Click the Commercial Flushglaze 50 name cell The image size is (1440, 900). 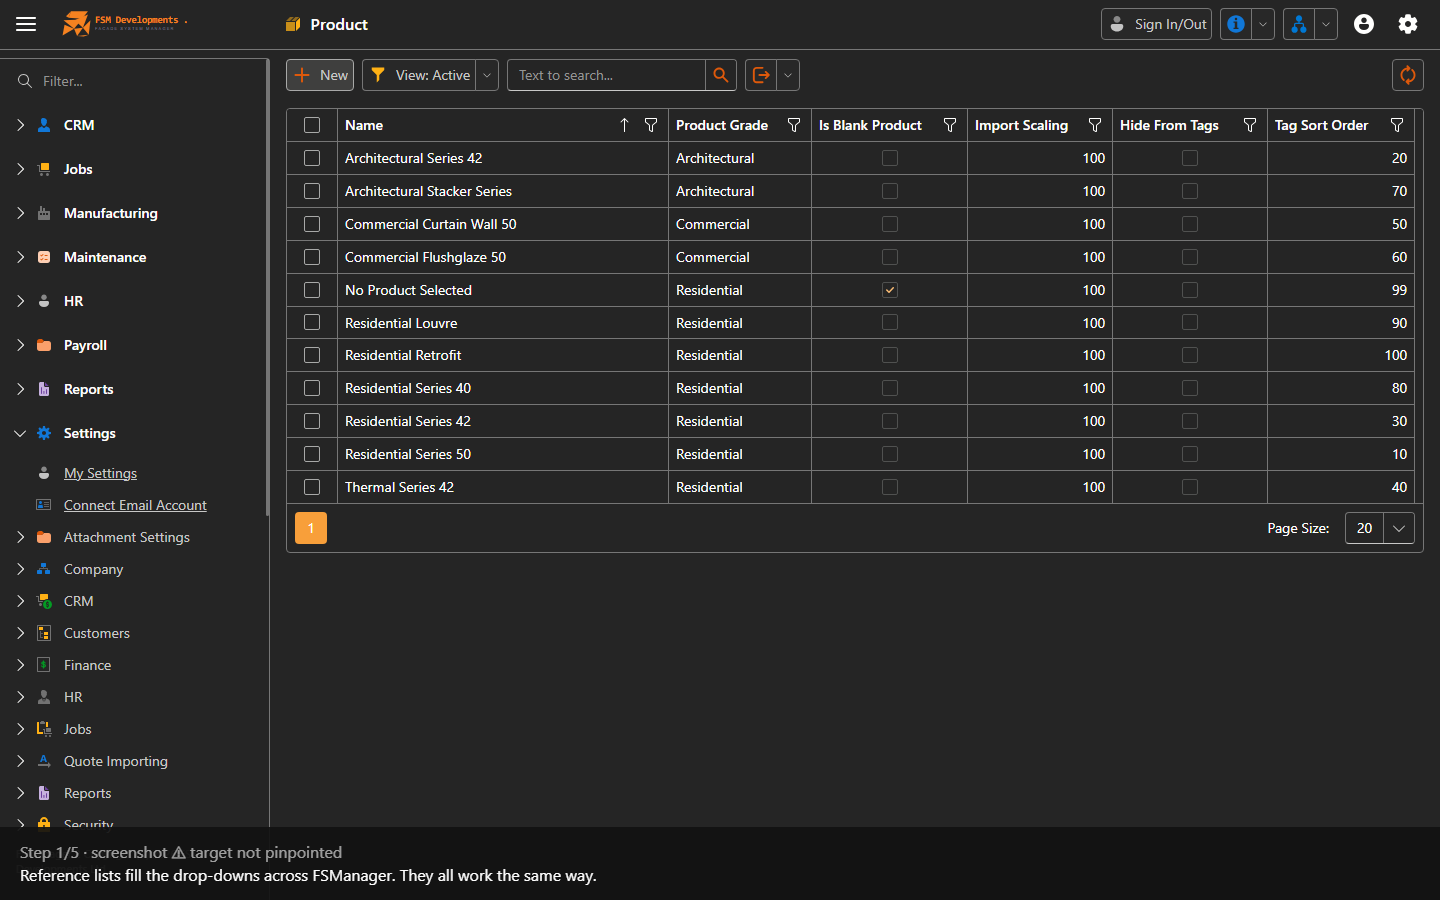coord(503,257)
